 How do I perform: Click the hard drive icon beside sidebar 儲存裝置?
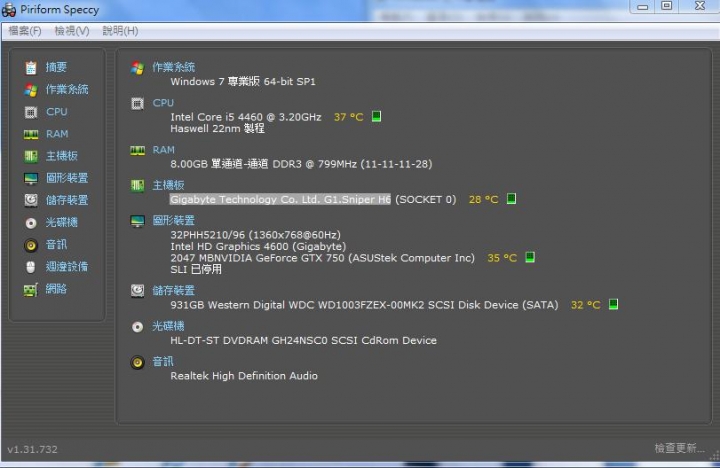click(31, 200)
